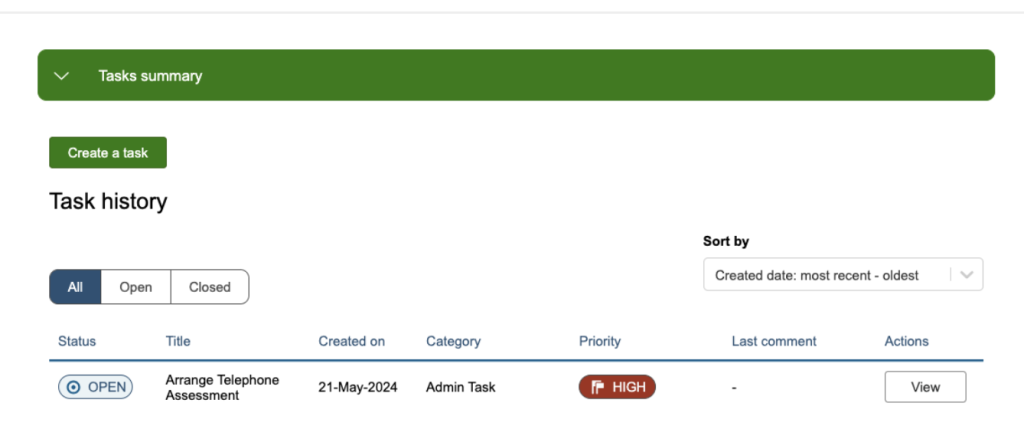Click the Tasks summary header text
Viewport: 1024px width, 426px height.
[150, 76]
